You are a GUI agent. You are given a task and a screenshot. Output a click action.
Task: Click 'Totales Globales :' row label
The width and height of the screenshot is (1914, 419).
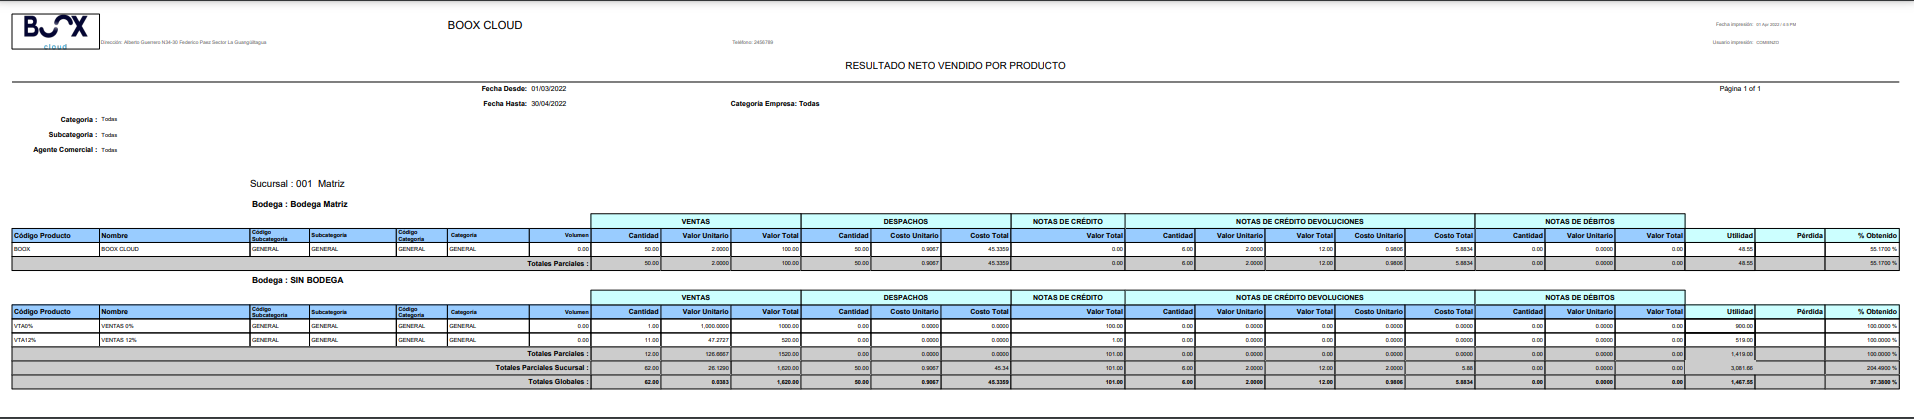[x=558, y=382]
